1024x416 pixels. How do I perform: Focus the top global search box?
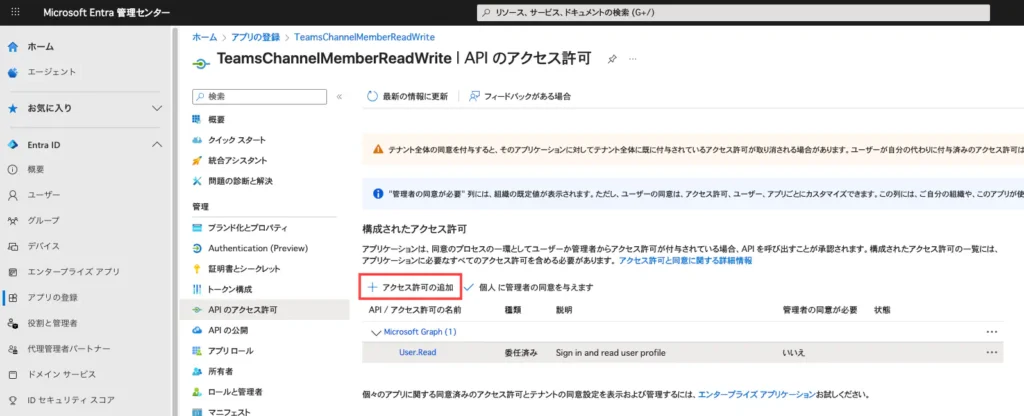point(732,12)
